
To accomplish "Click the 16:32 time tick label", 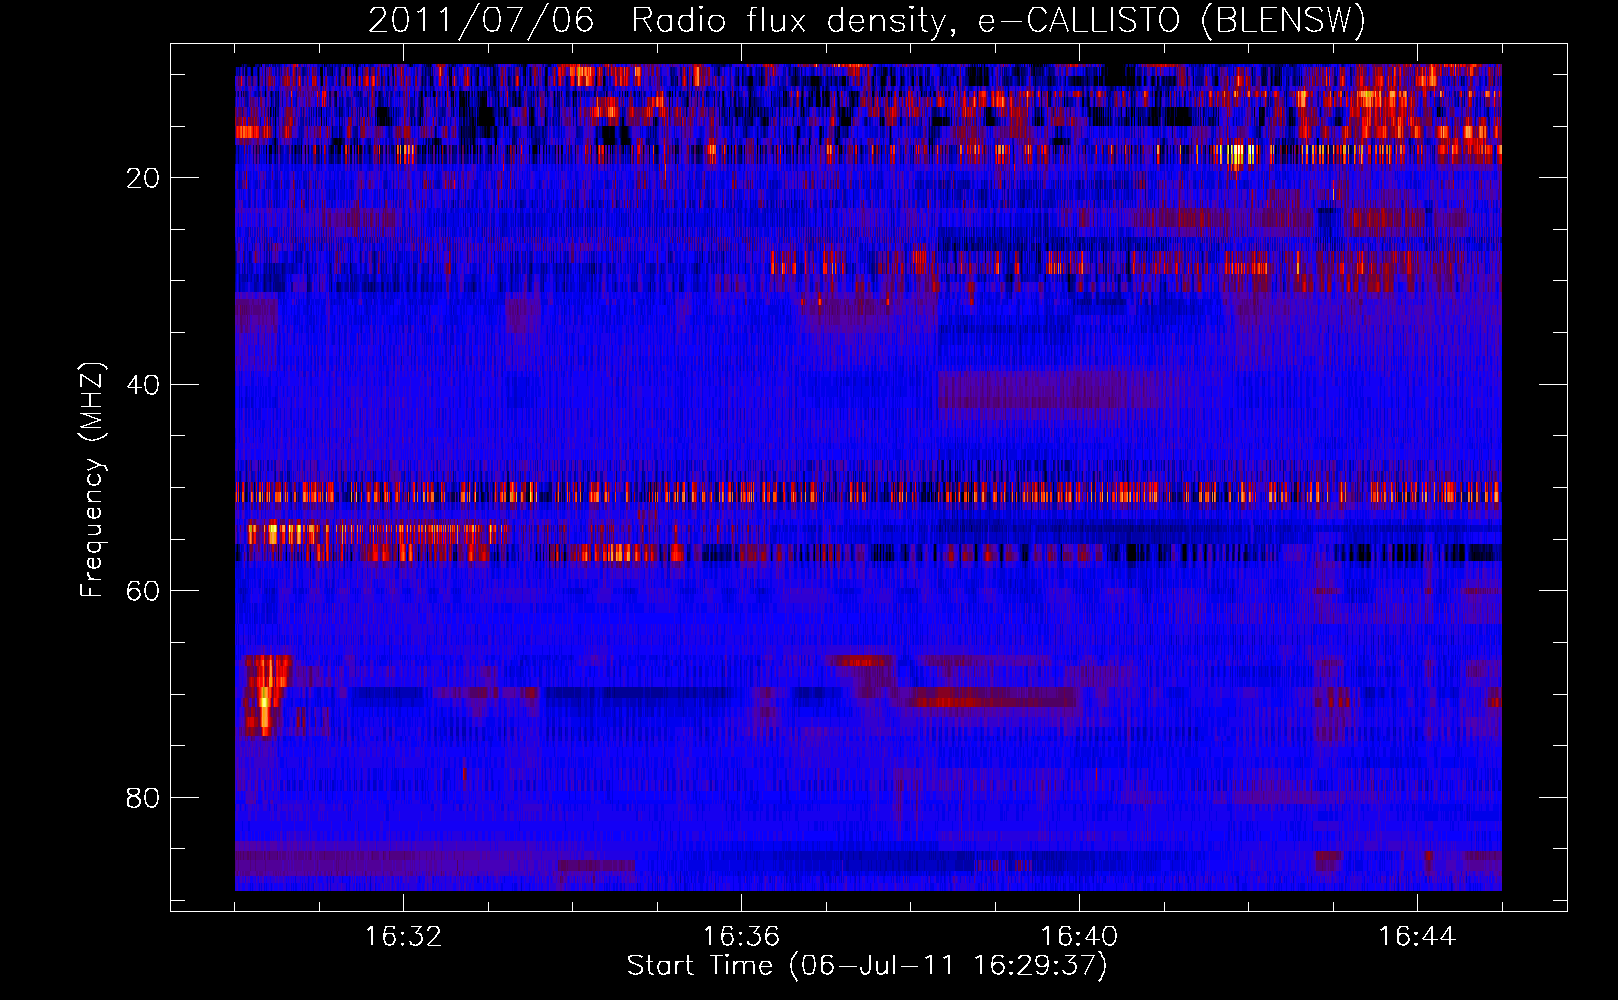I will coord(403,937).
